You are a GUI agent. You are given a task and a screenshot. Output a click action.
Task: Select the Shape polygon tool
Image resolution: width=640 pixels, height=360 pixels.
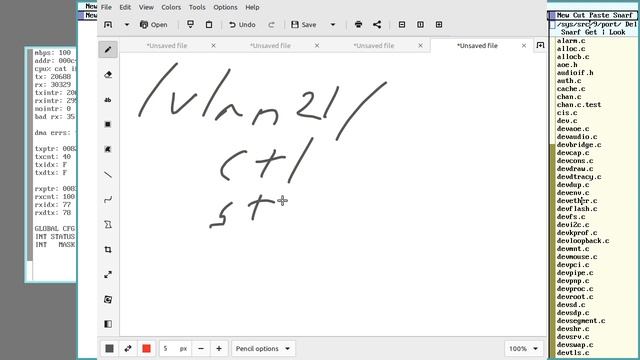(x=108, y=224)
